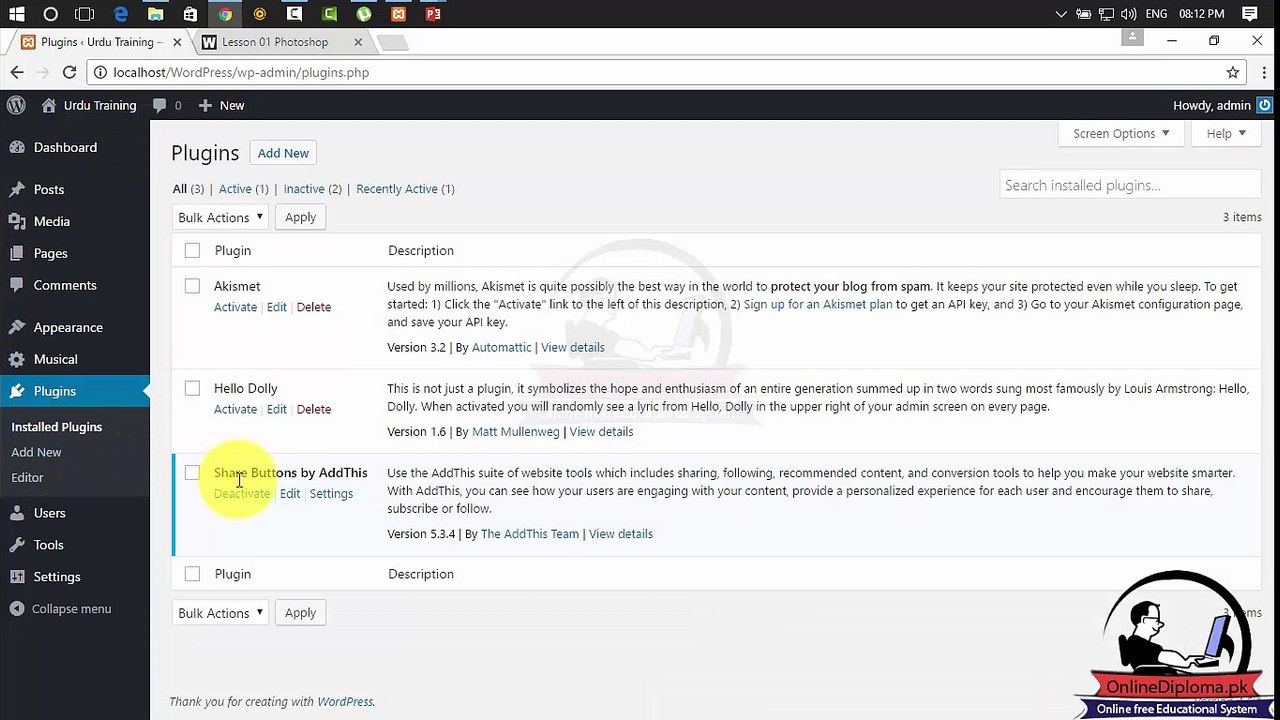Click the plus New icon in admin bar
1280x720 pixels.
[x=205, y=105]
